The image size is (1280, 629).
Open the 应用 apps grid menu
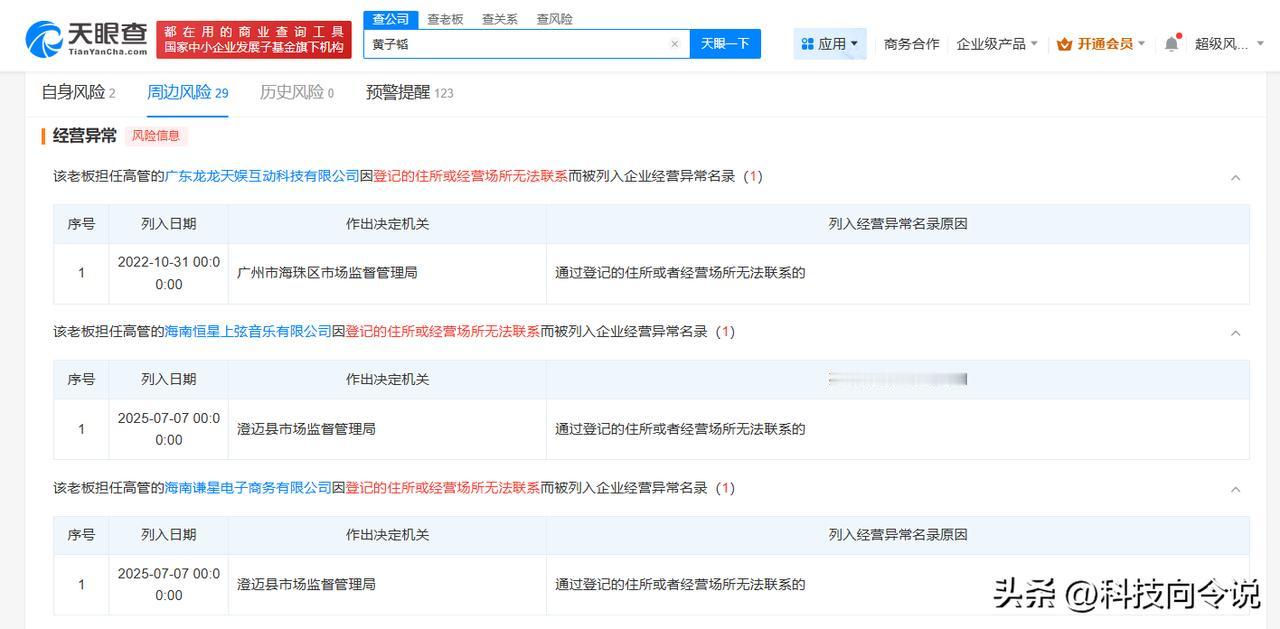click(830, 44)
